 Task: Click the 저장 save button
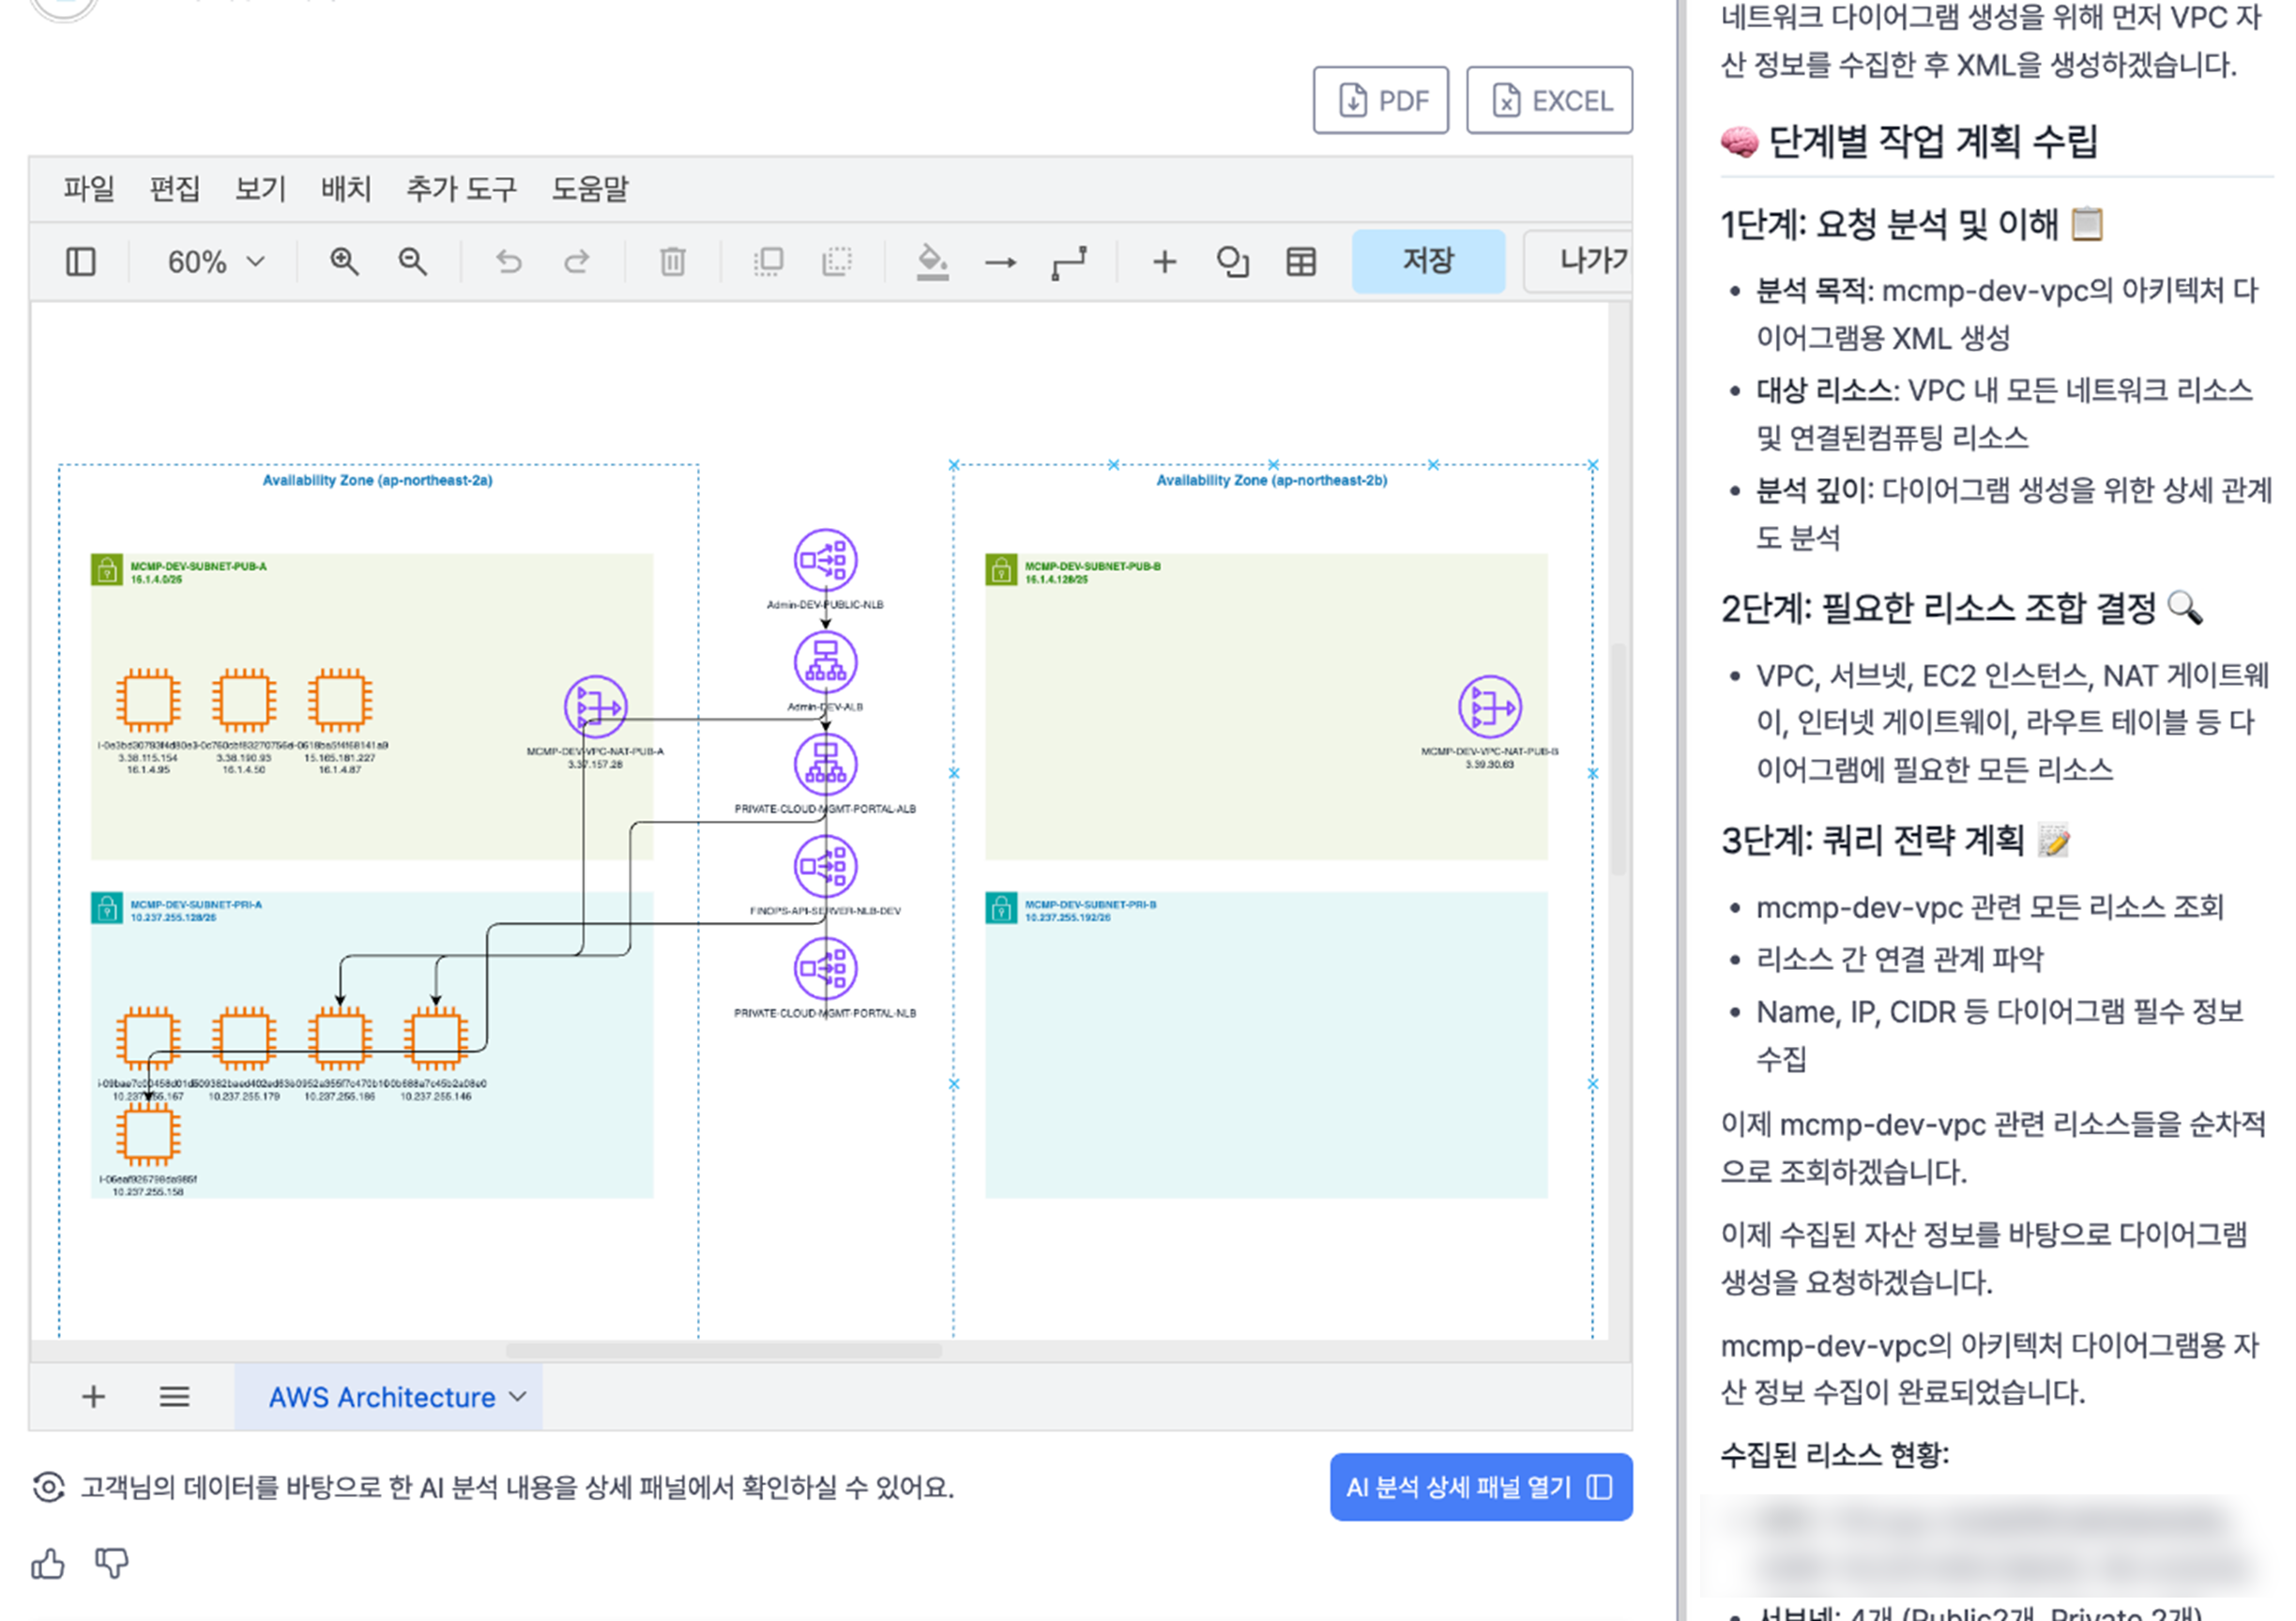(x=1427, y=261)
